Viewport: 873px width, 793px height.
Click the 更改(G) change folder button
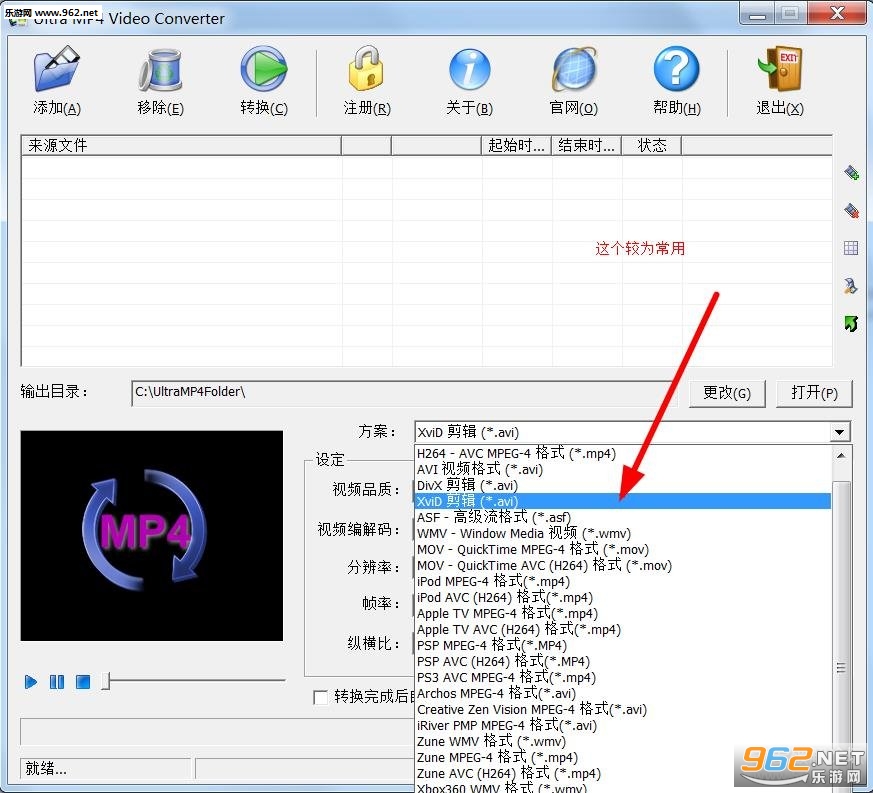coord(727,394)
